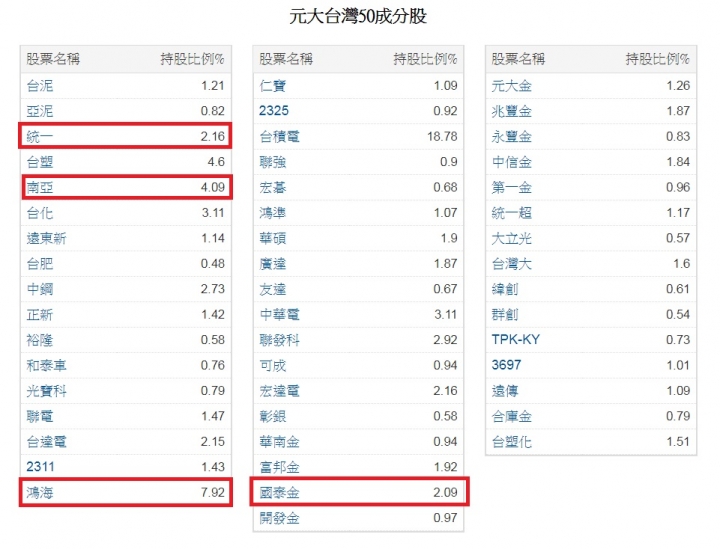Open the 合庫金 stock link
Screen dimensions: 720x549
pos(512,416)
